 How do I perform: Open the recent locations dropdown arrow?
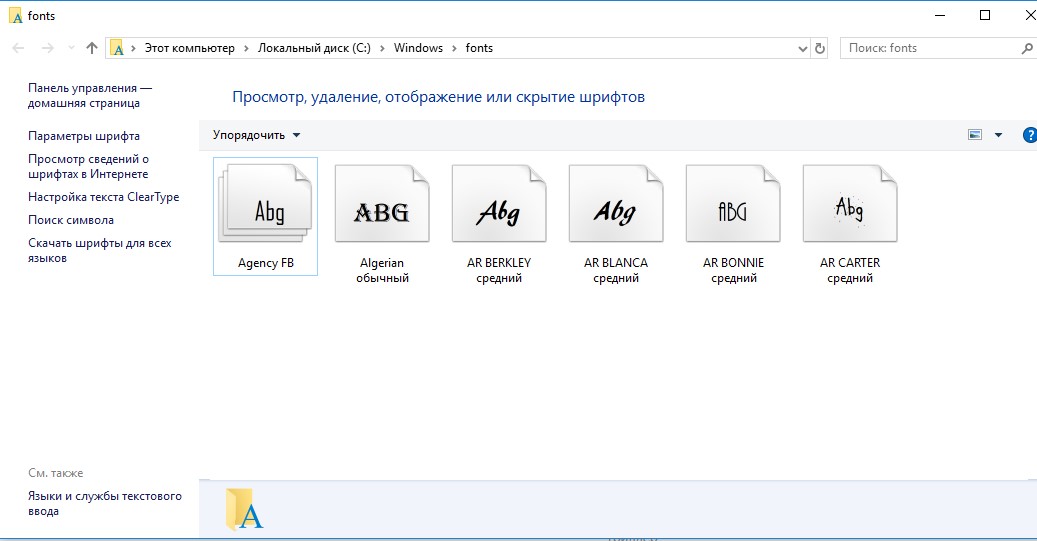point(70,48)
